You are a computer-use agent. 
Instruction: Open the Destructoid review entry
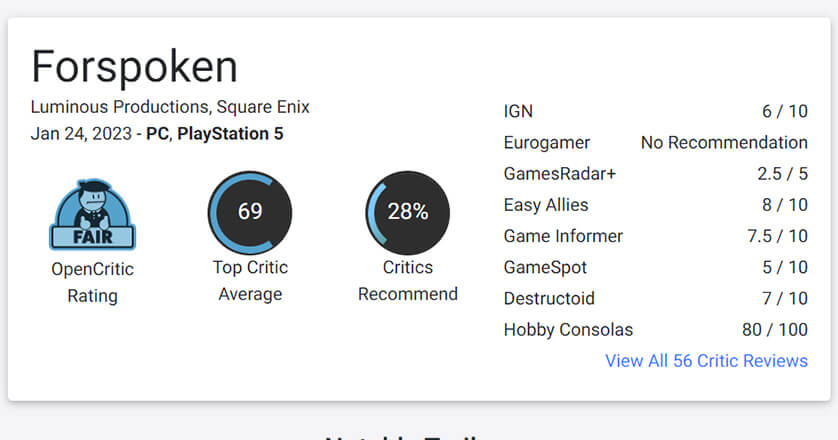coord(655,298)
